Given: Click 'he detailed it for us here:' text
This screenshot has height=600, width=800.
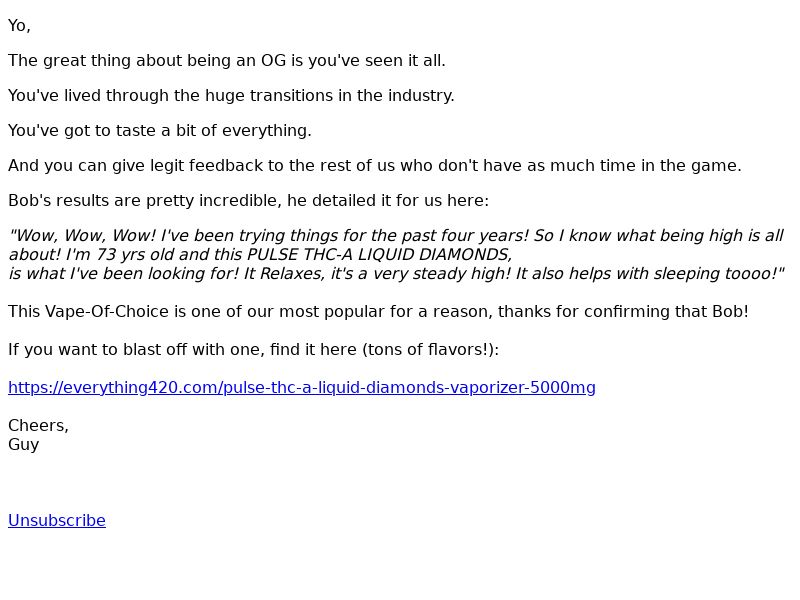Looking at the screenshot, I should (x=388, y=201).
